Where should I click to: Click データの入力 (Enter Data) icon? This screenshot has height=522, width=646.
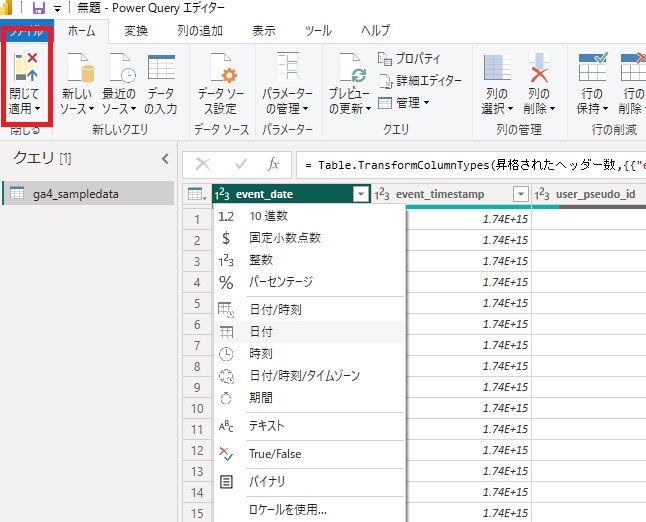162,67
